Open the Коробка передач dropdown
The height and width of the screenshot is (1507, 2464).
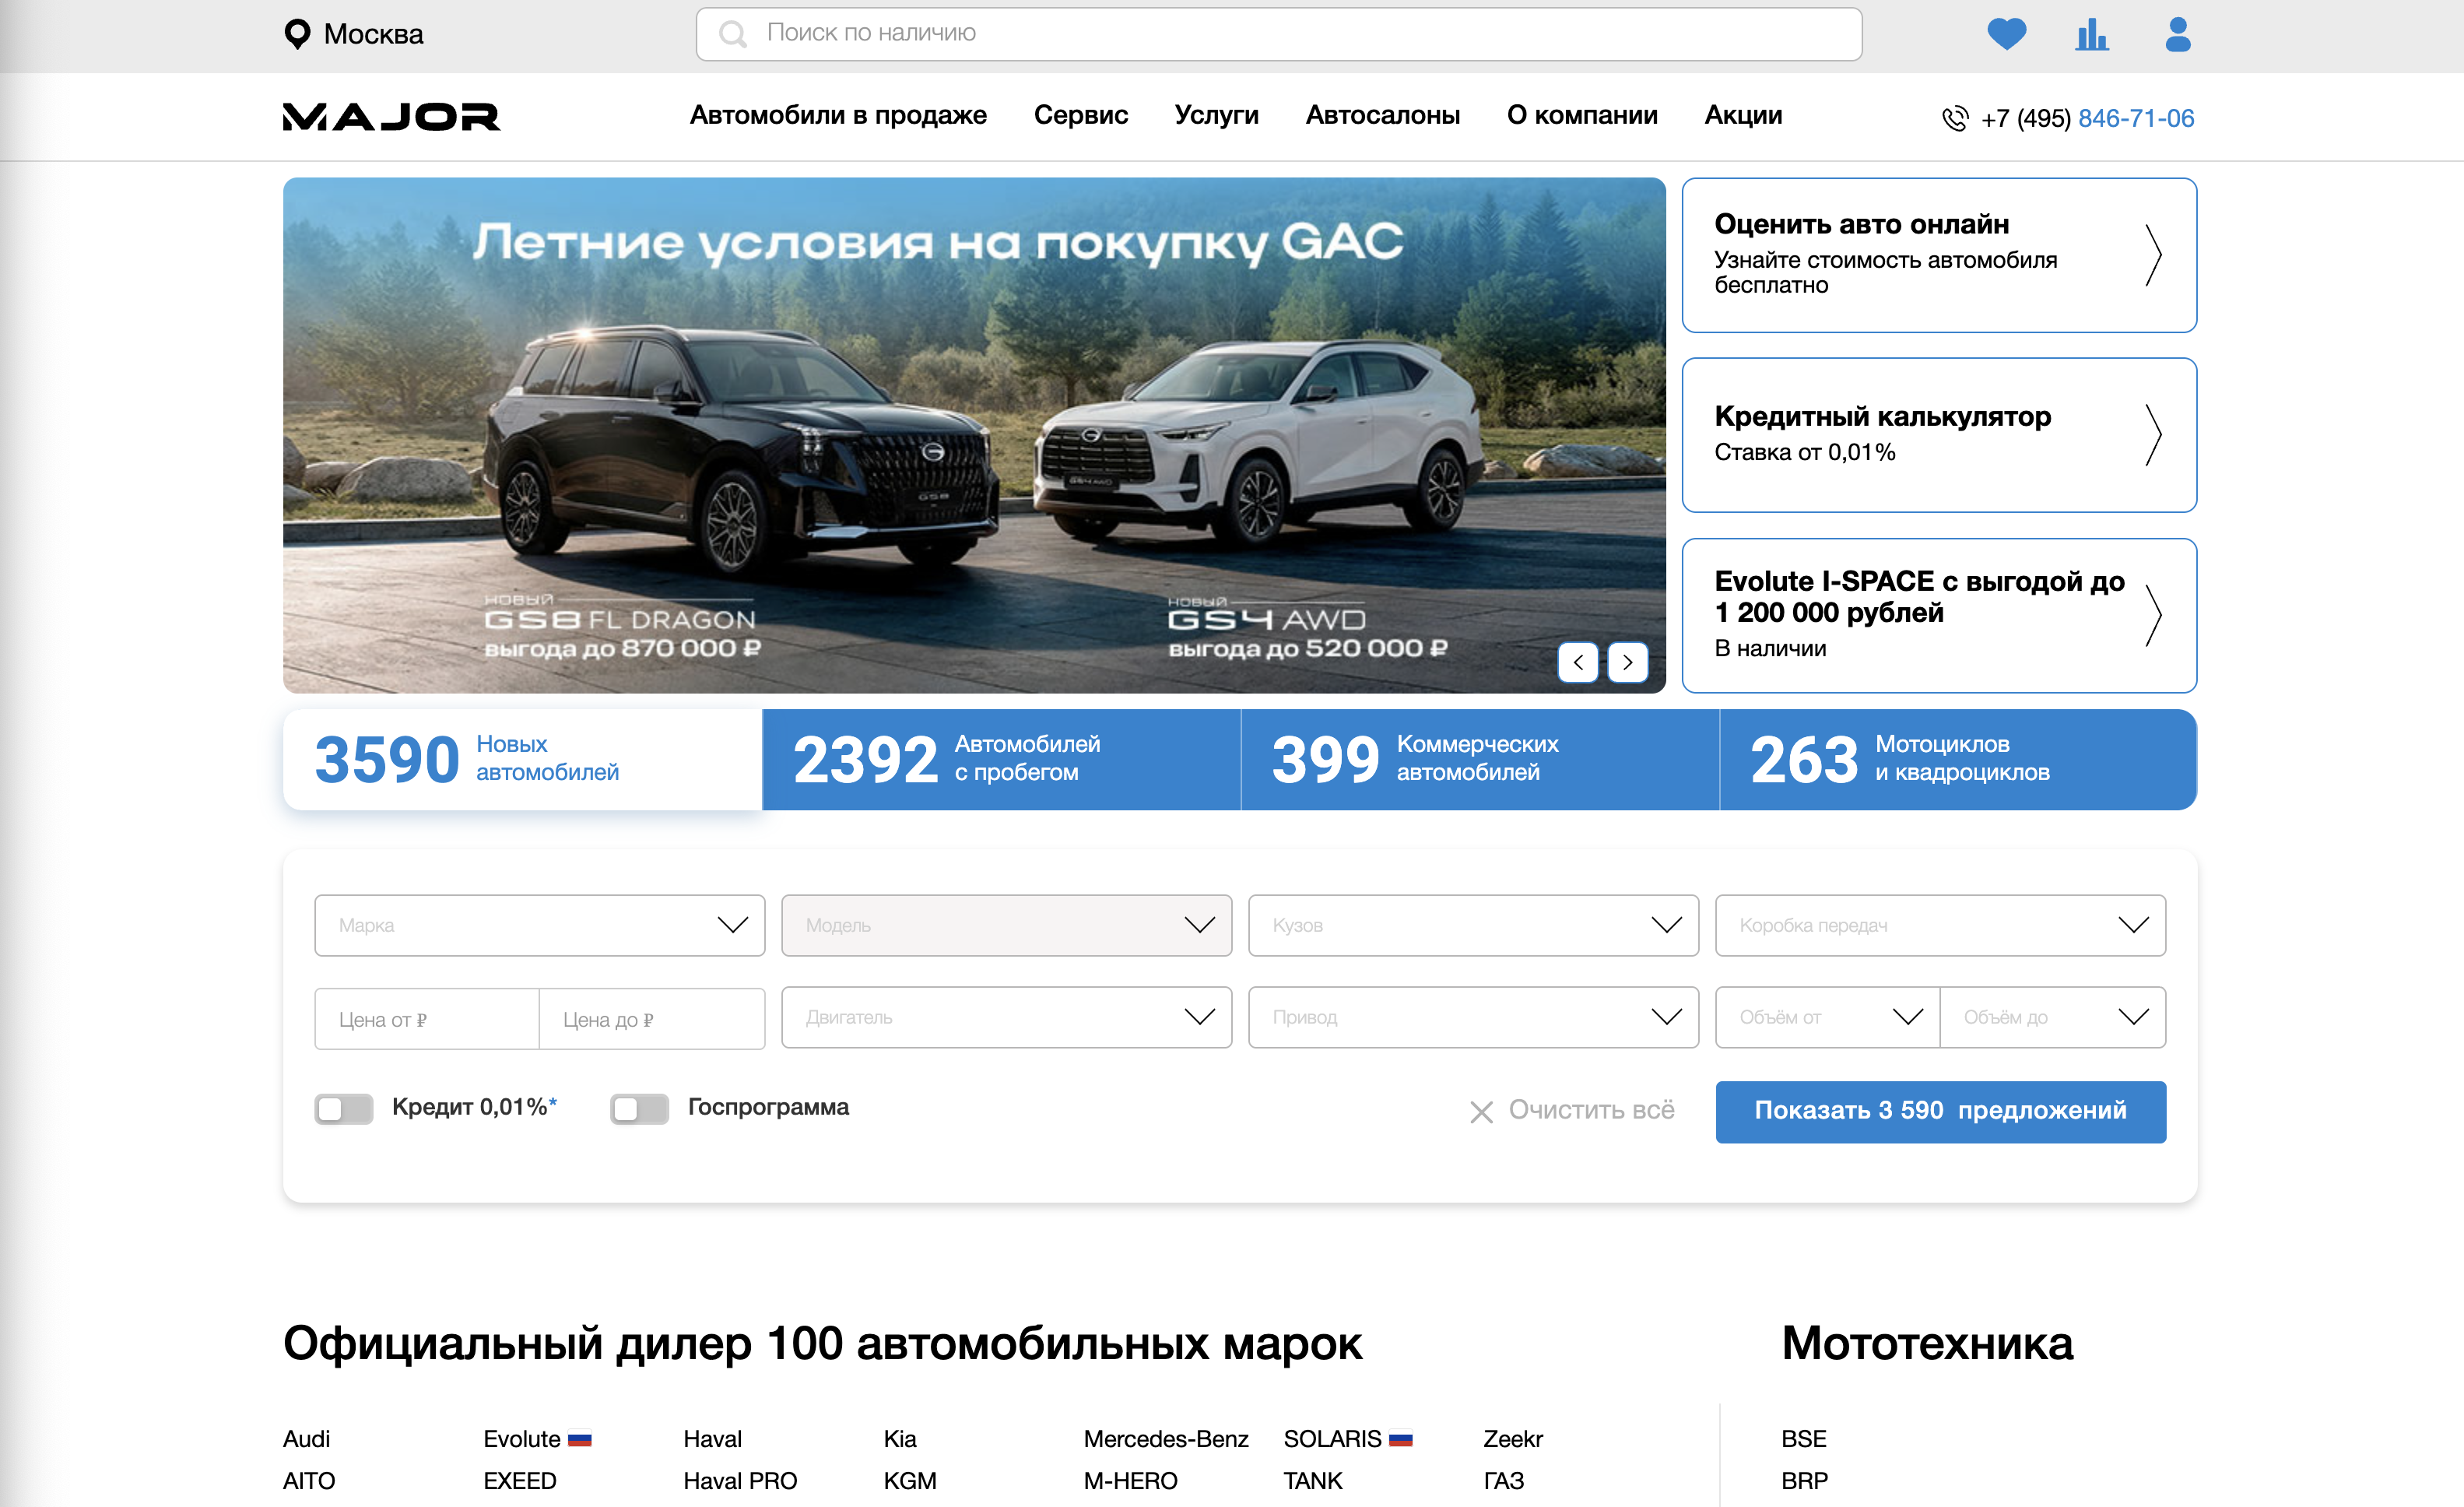point(1940,925)
